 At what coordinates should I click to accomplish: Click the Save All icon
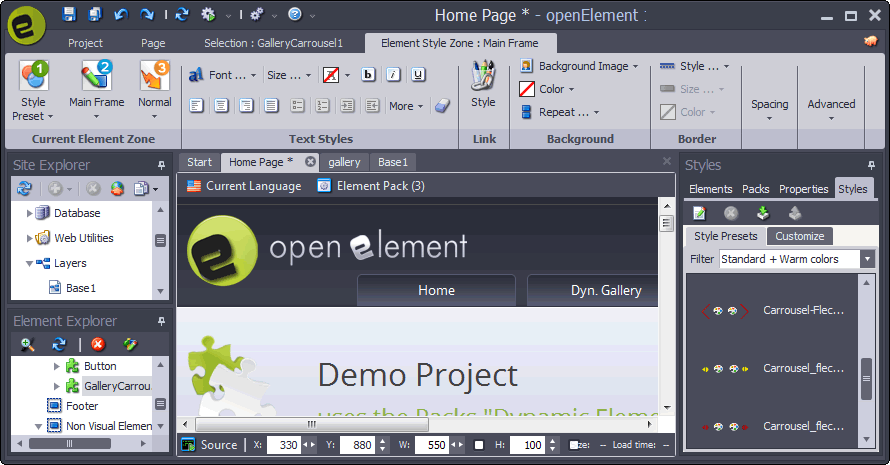(95, 14)
